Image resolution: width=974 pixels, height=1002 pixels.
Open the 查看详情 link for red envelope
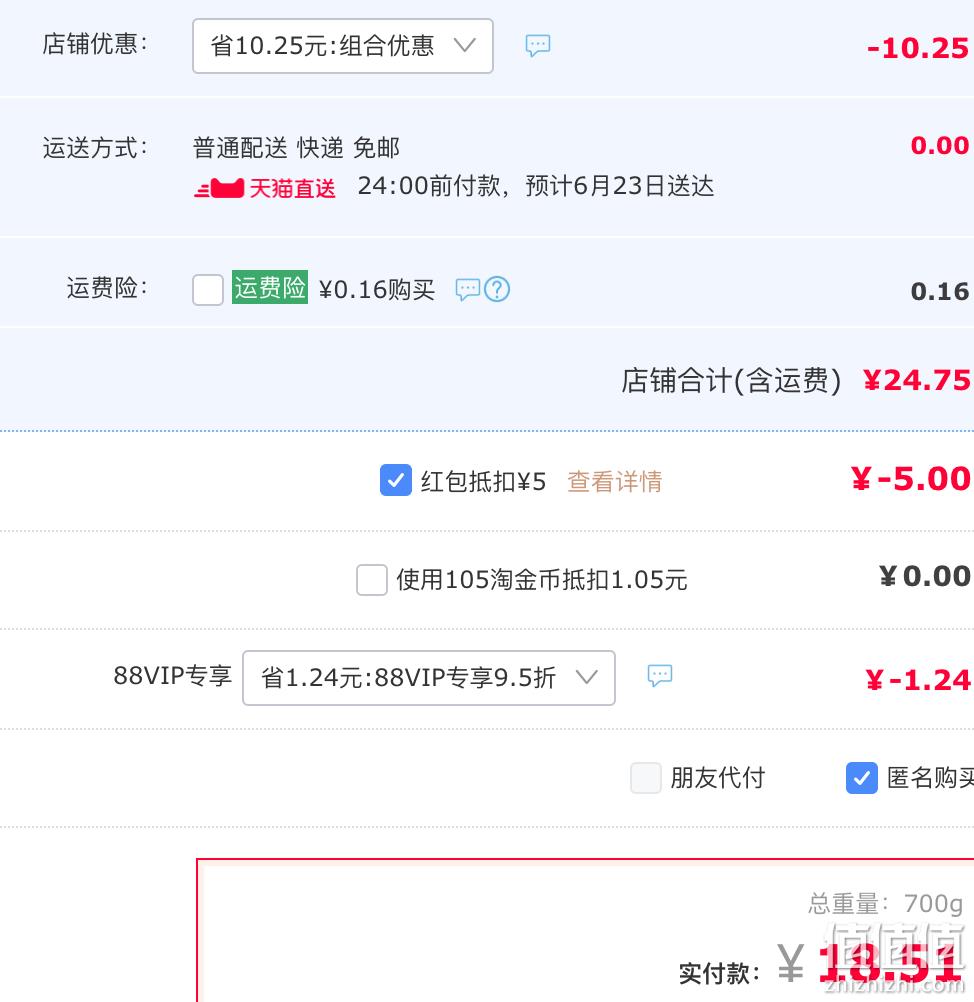614,481
